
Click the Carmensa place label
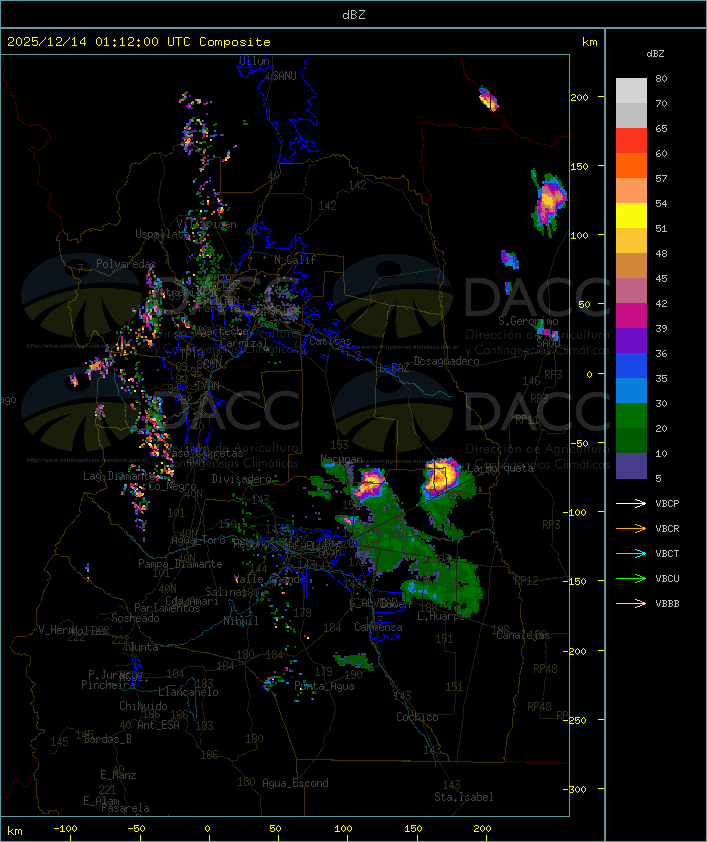click(x=378, y=627)
